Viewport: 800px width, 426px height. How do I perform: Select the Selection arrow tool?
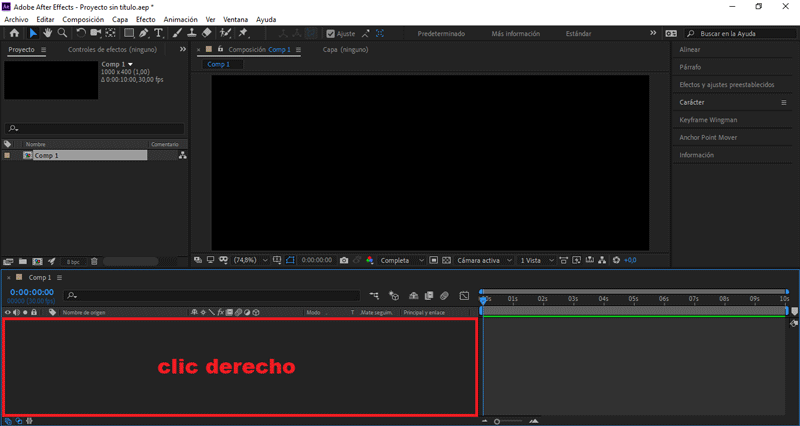(33, 33)
